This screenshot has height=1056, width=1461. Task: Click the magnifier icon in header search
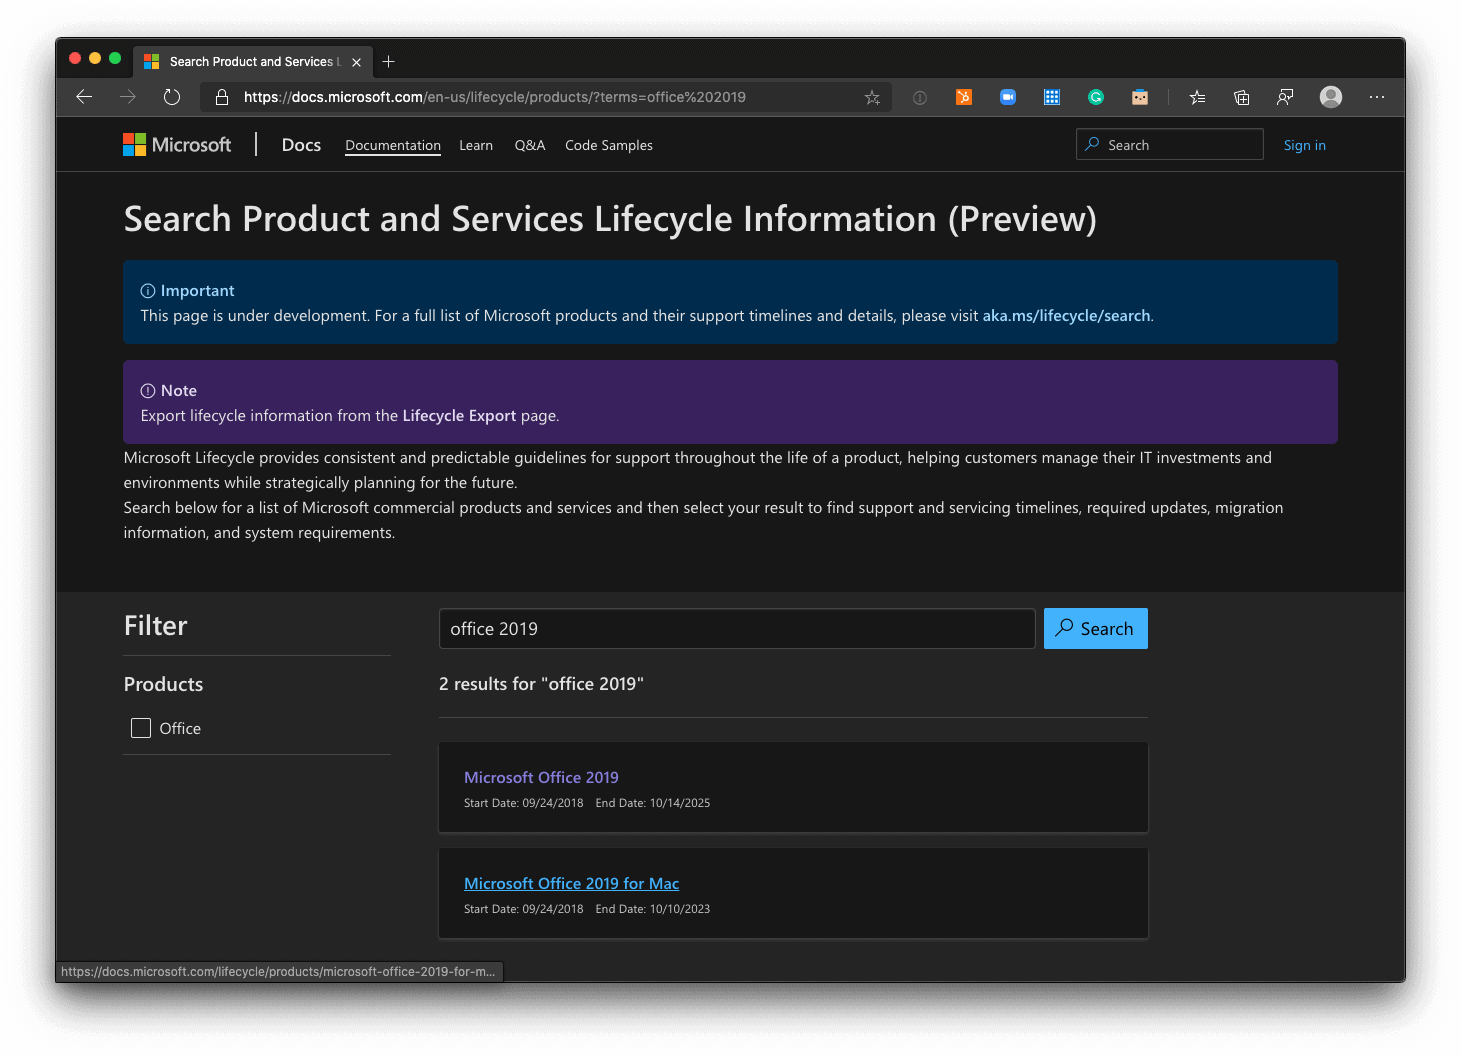(x=1093, y=144)
